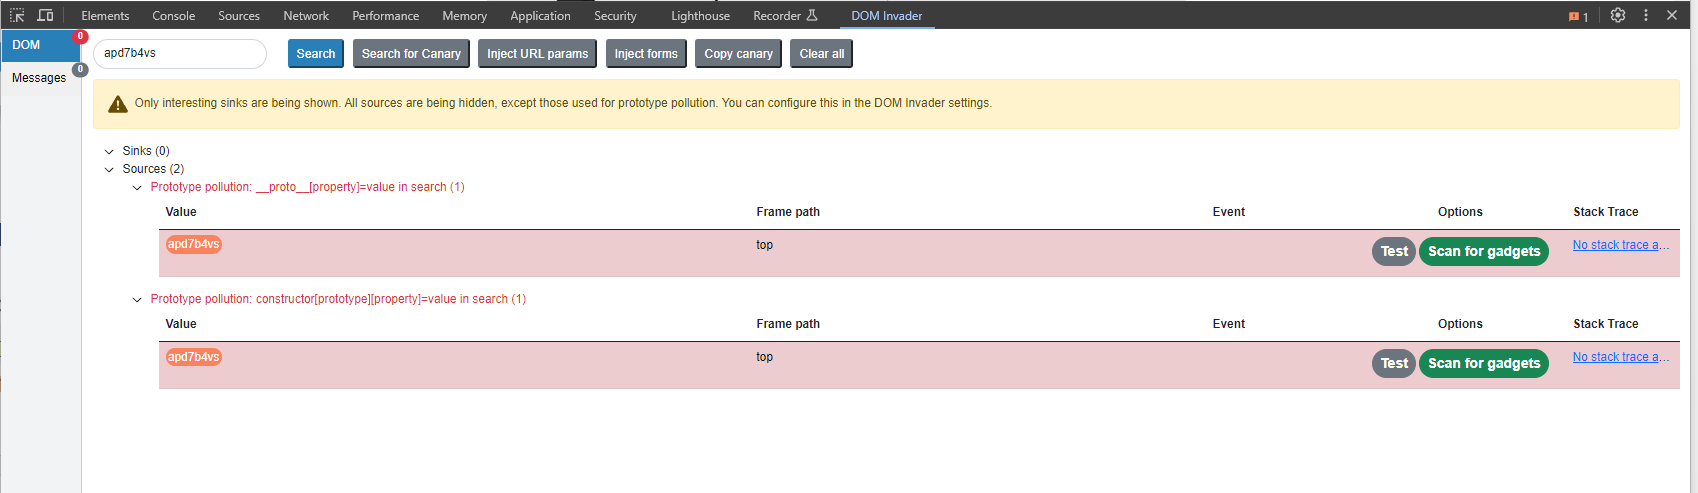Screen dimensions: 1698x493
Task: Open the DevTools three-dot customize menu
Action: (x=1646, y=15)
